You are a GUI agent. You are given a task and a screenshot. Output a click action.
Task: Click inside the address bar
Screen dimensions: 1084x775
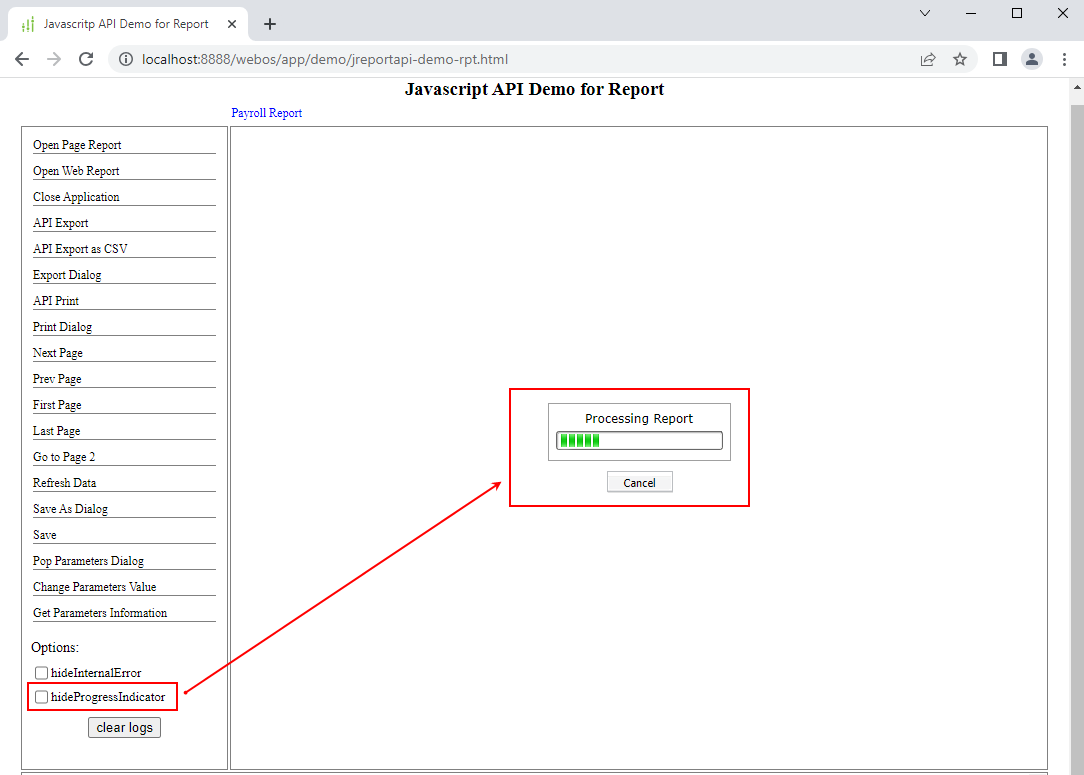pos(400,59)
